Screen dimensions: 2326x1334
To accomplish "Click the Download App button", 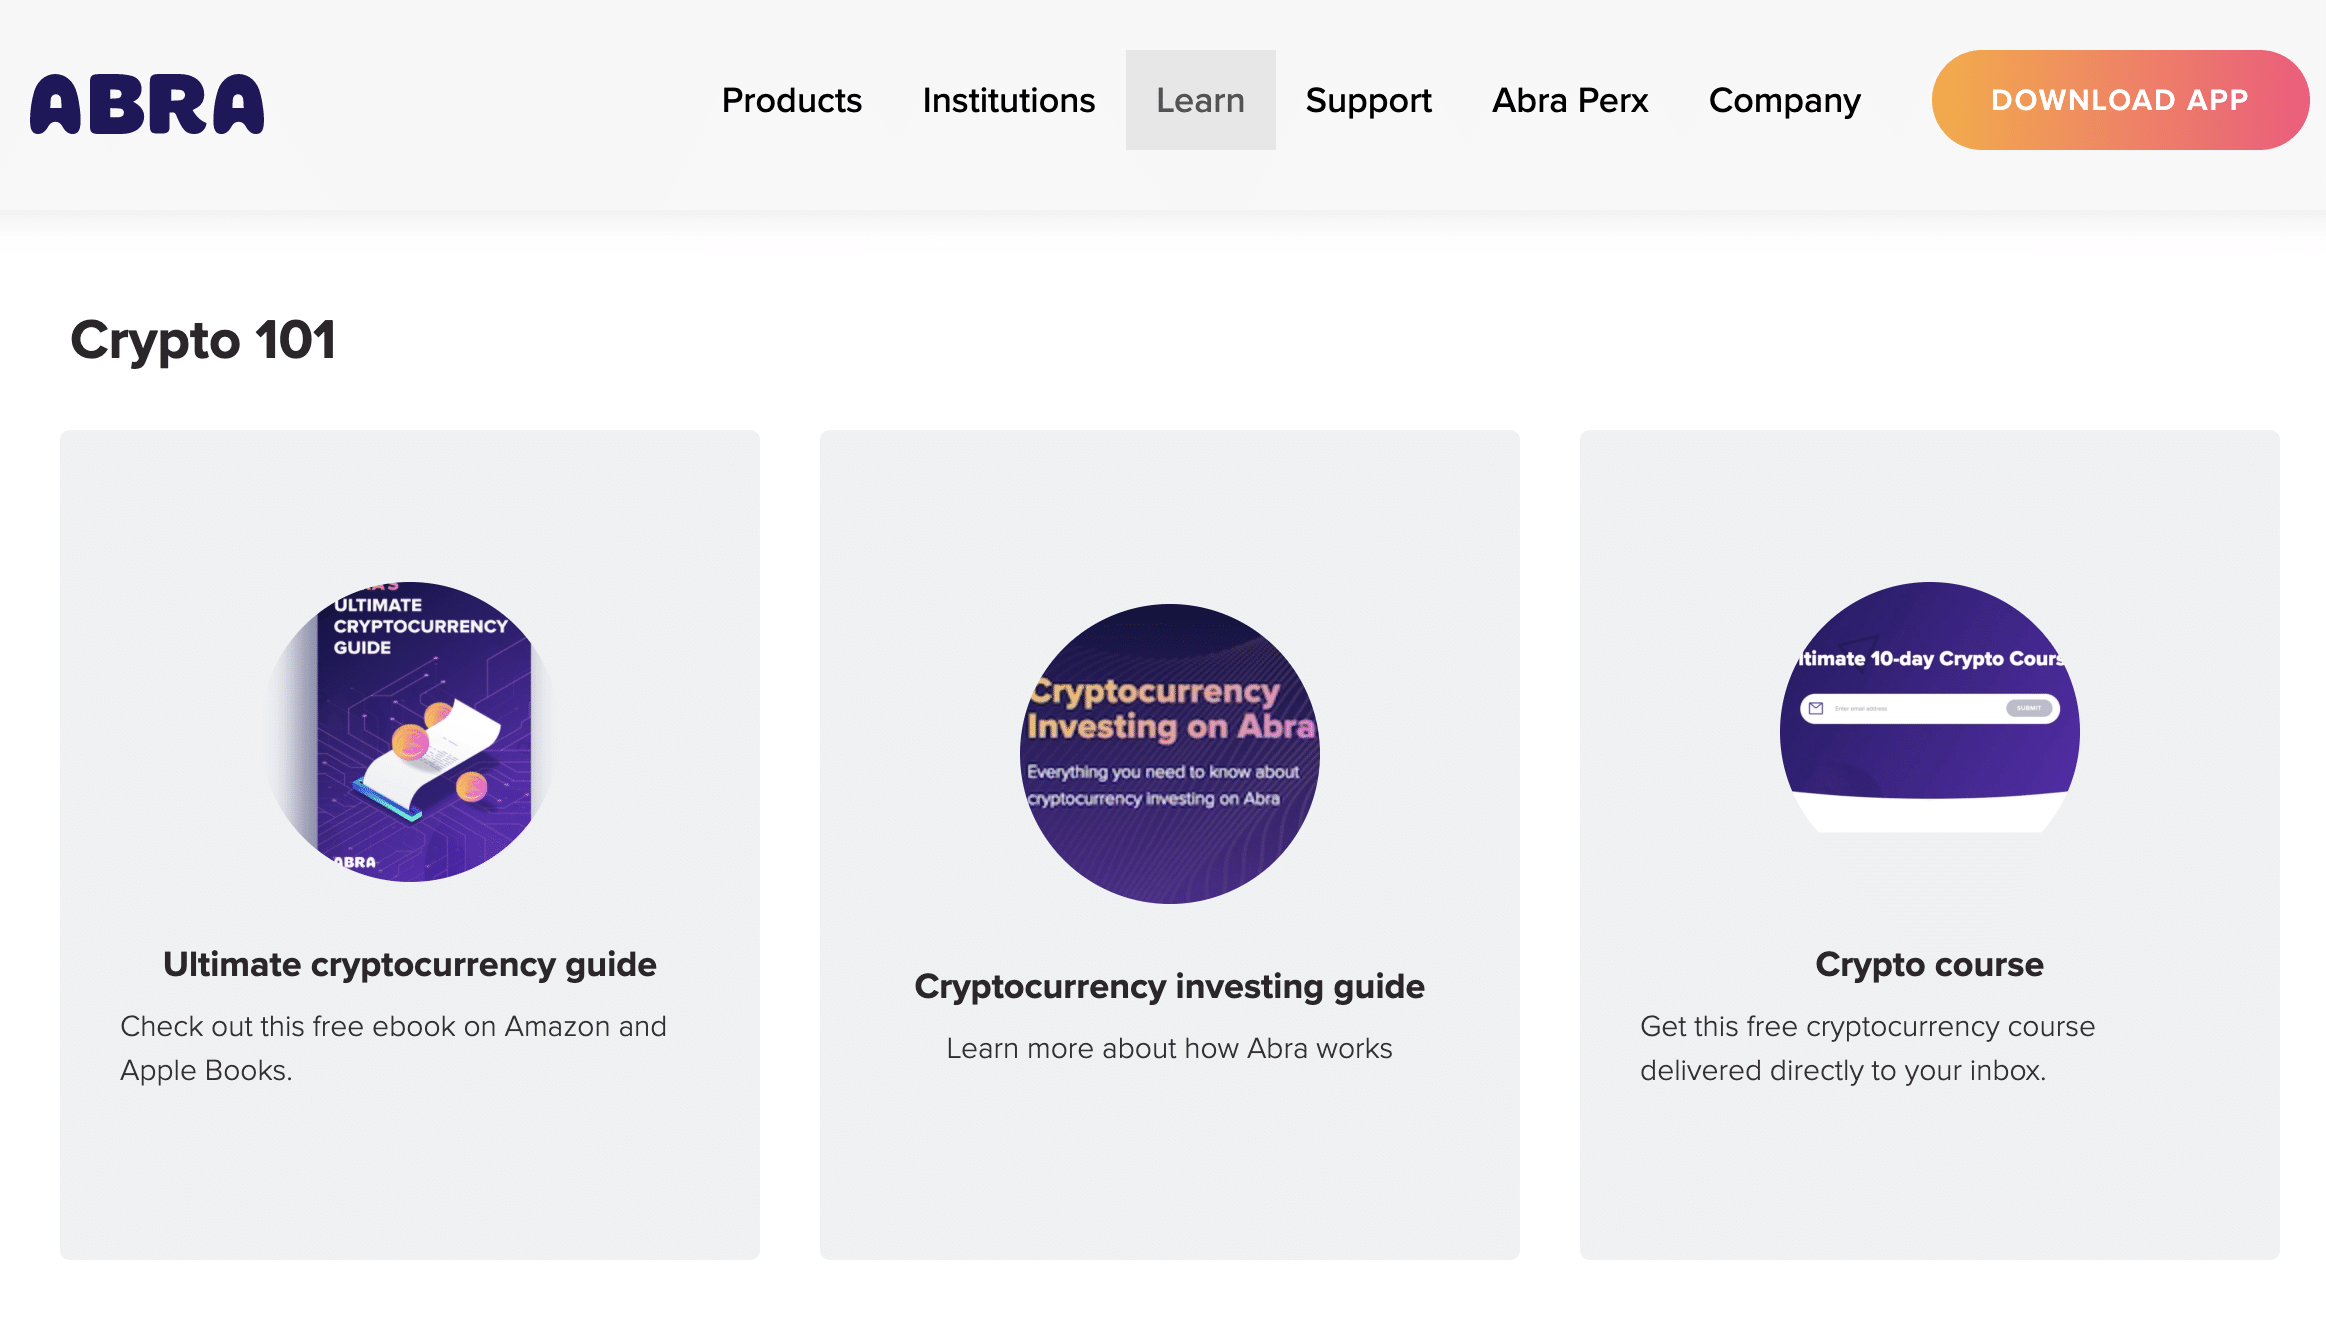I will click(x=2120, y=100).
